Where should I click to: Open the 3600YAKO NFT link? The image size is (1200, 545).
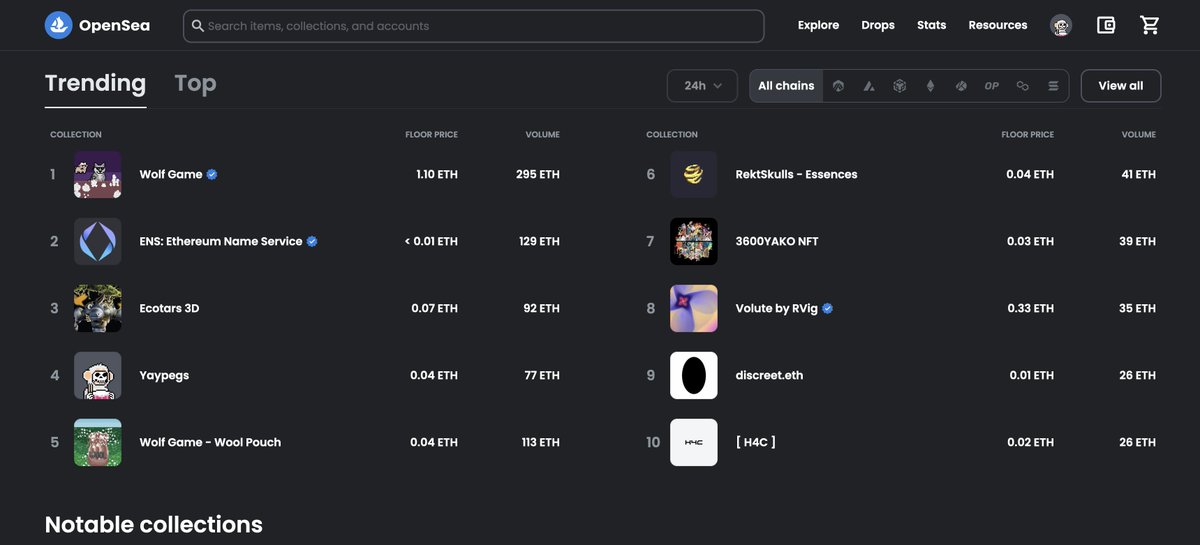point(777,241)
